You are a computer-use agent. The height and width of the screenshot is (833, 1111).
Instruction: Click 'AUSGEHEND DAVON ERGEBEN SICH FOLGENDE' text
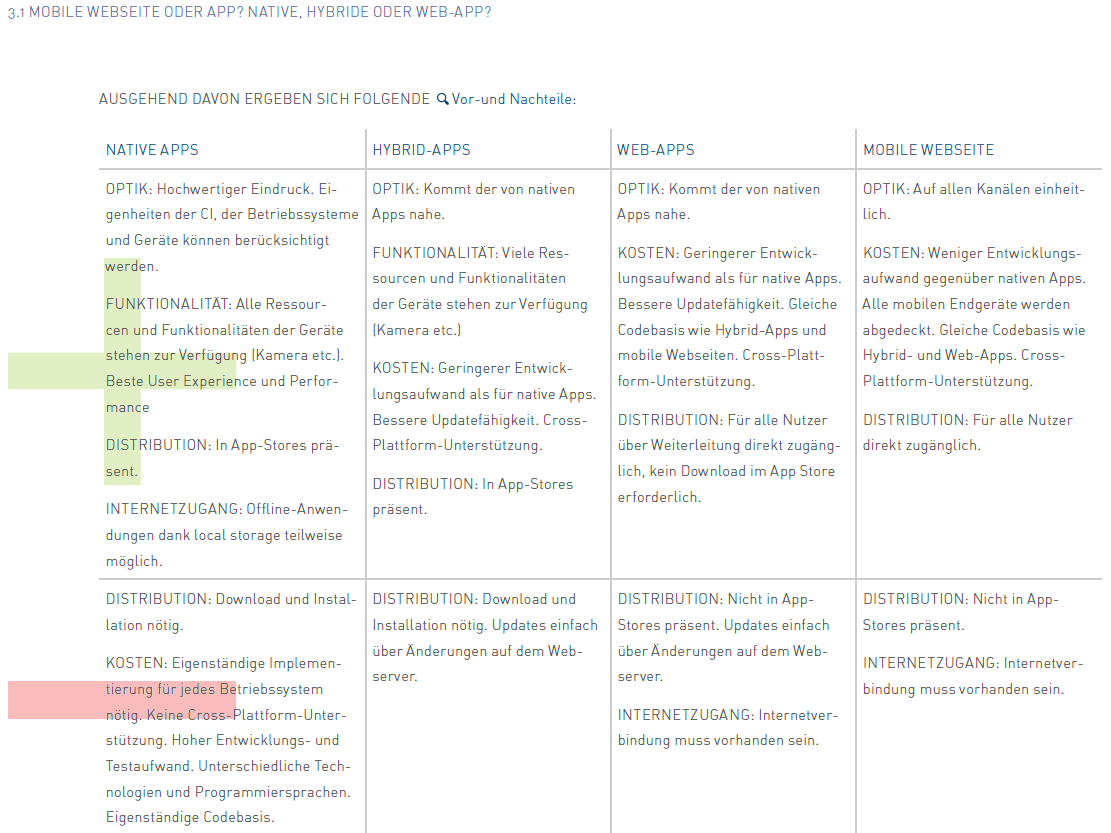264,99
